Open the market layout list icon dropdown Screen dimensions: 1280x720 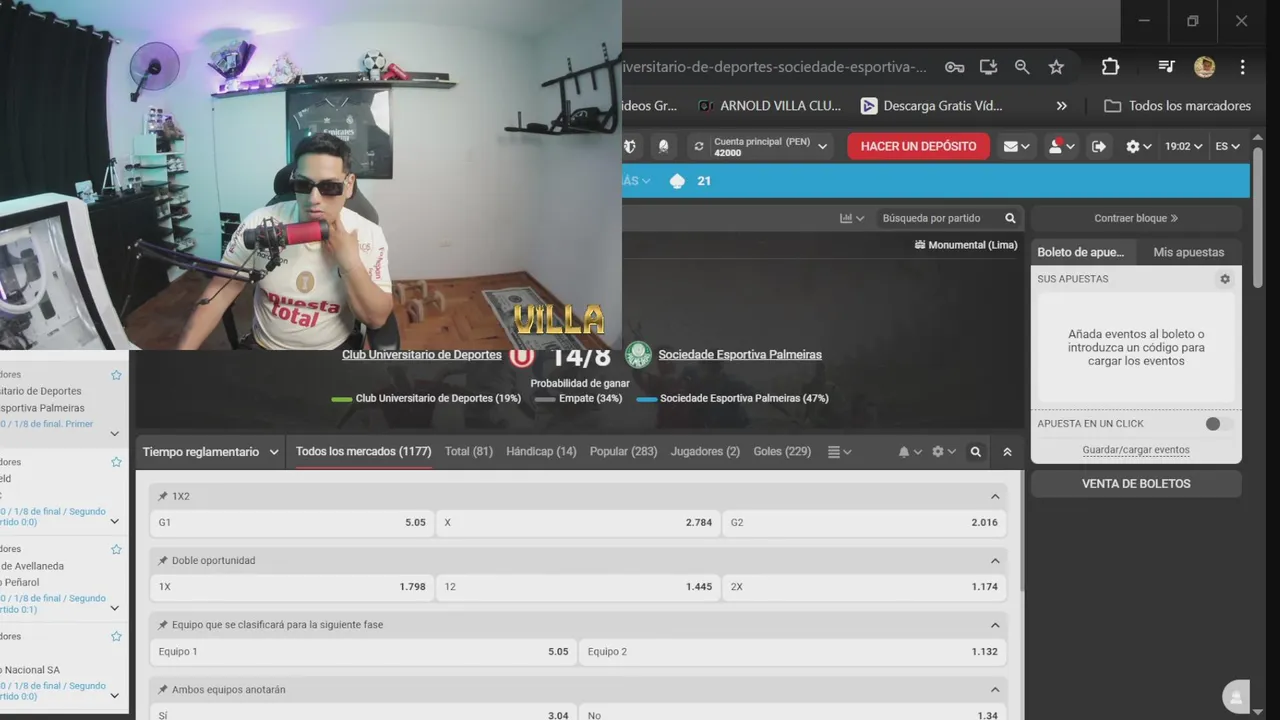click(x=839, y=452)
